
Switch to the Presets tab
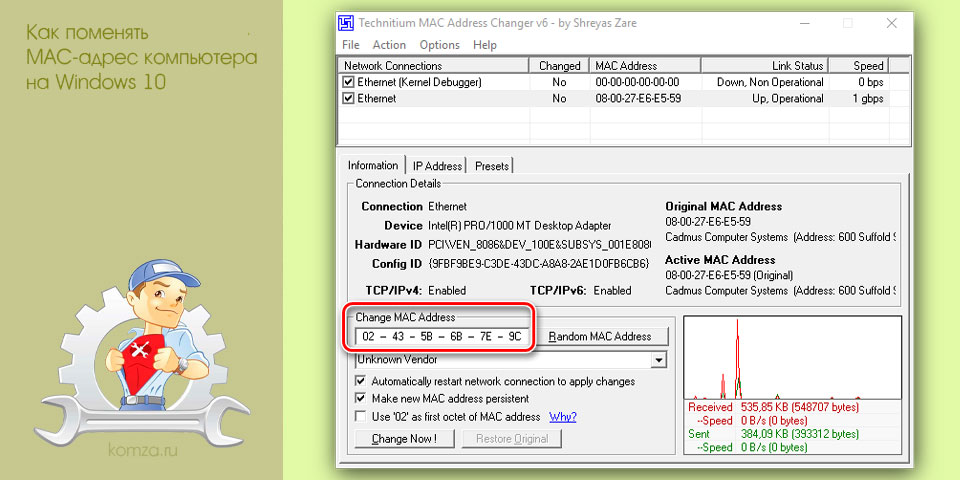[x=492, y=166]
